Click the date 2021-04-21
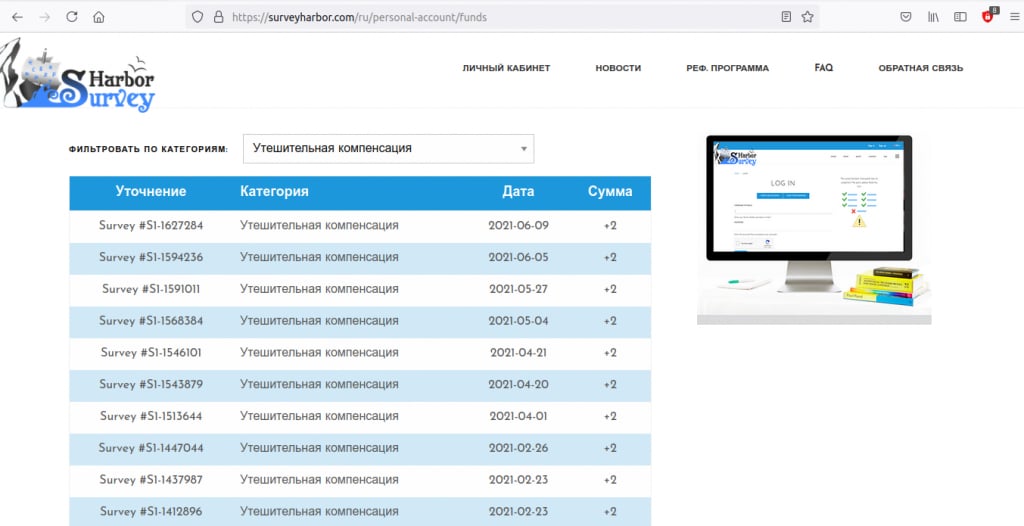Viewport: 1024px width, 526px height. coord(519,352)
